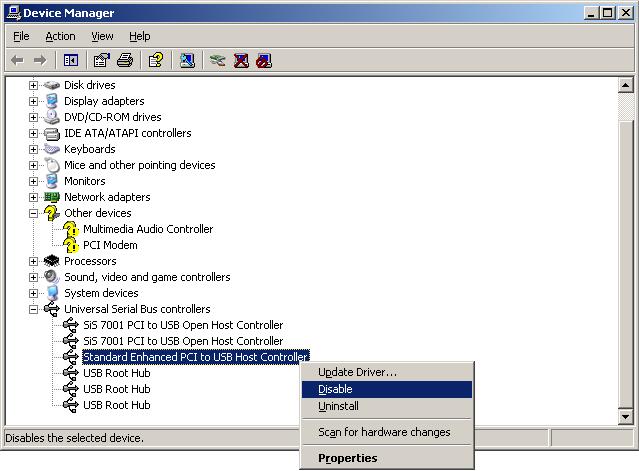Select the Network adapters card icon
The image size is (639, 471).
(52, 197)
